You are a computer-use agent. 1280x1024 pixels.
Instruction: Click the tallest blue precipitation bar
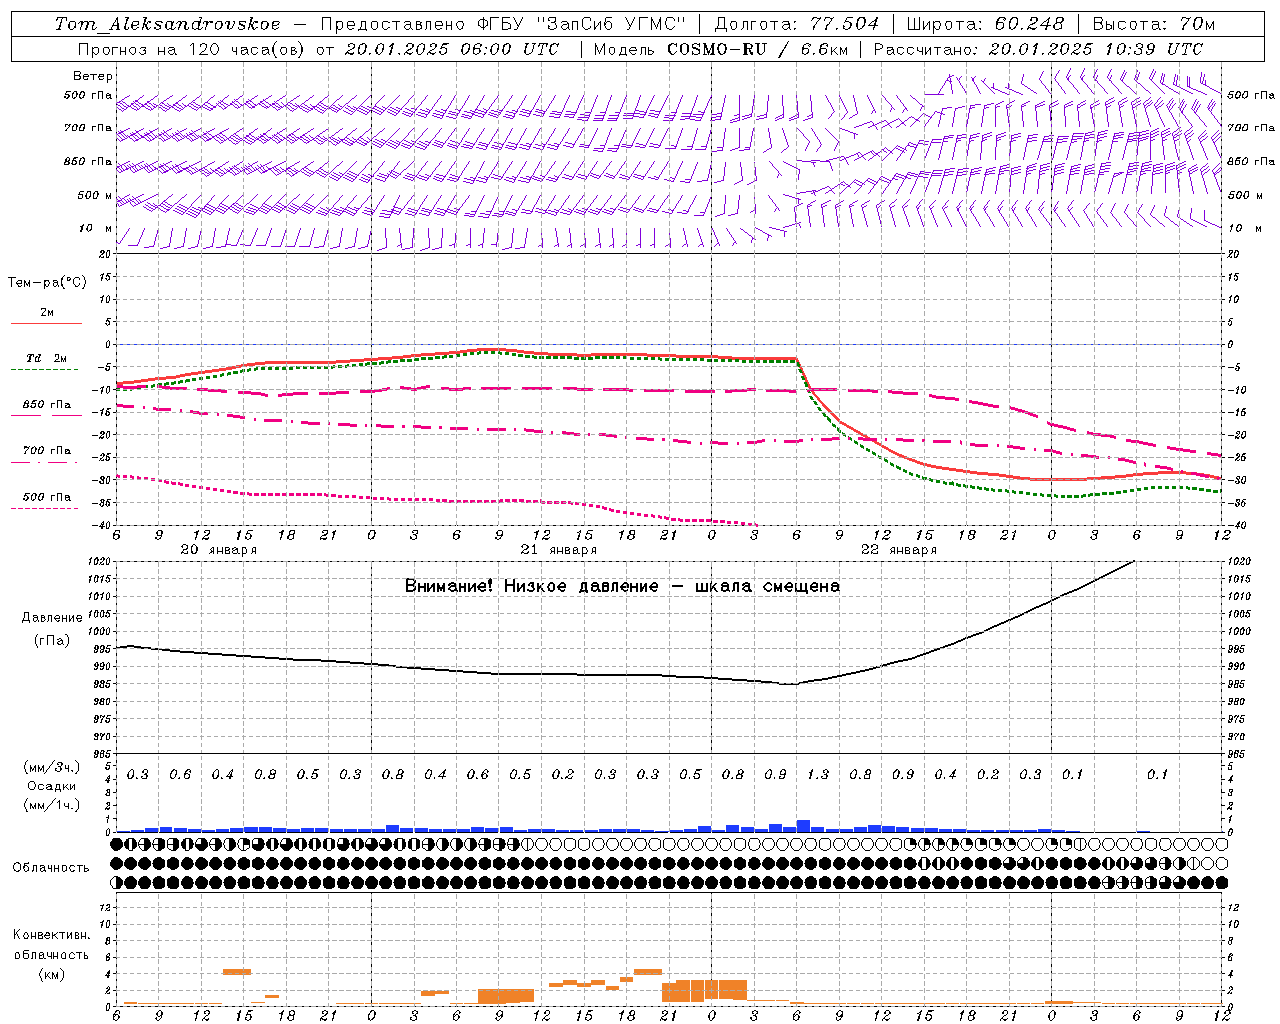[x=803, y=826]
